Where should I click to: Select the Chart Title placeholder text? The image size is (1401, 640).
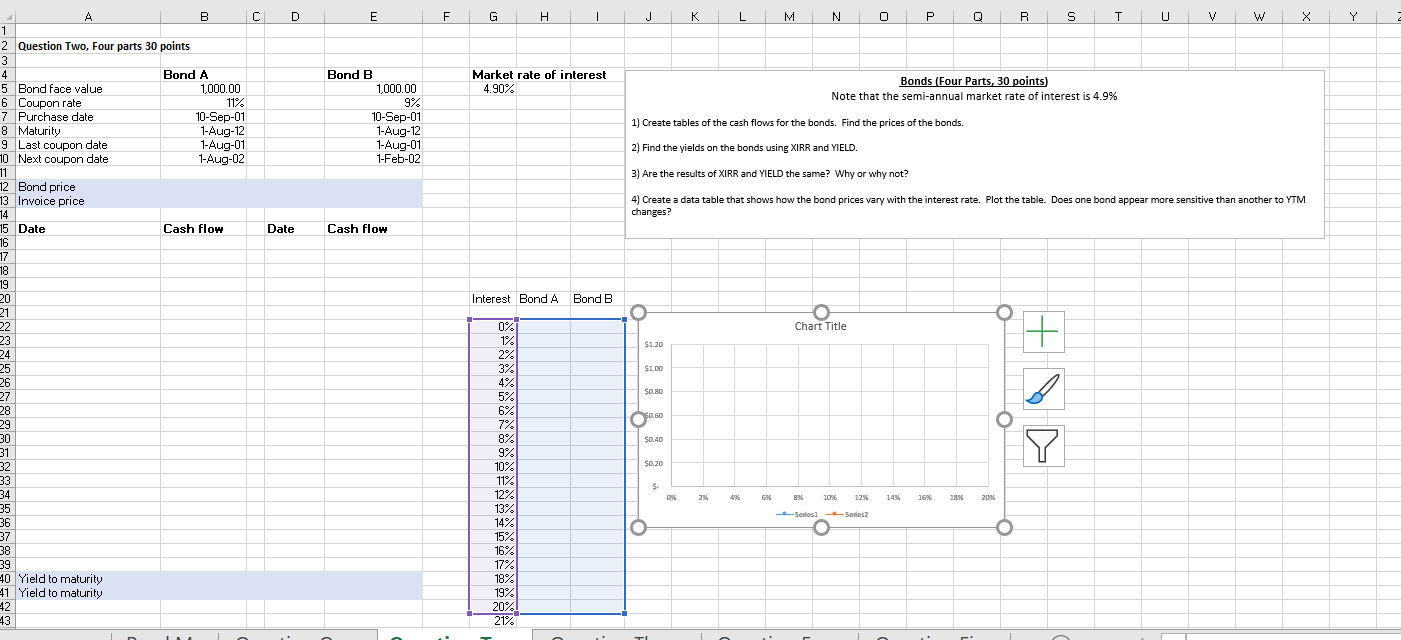820,326
